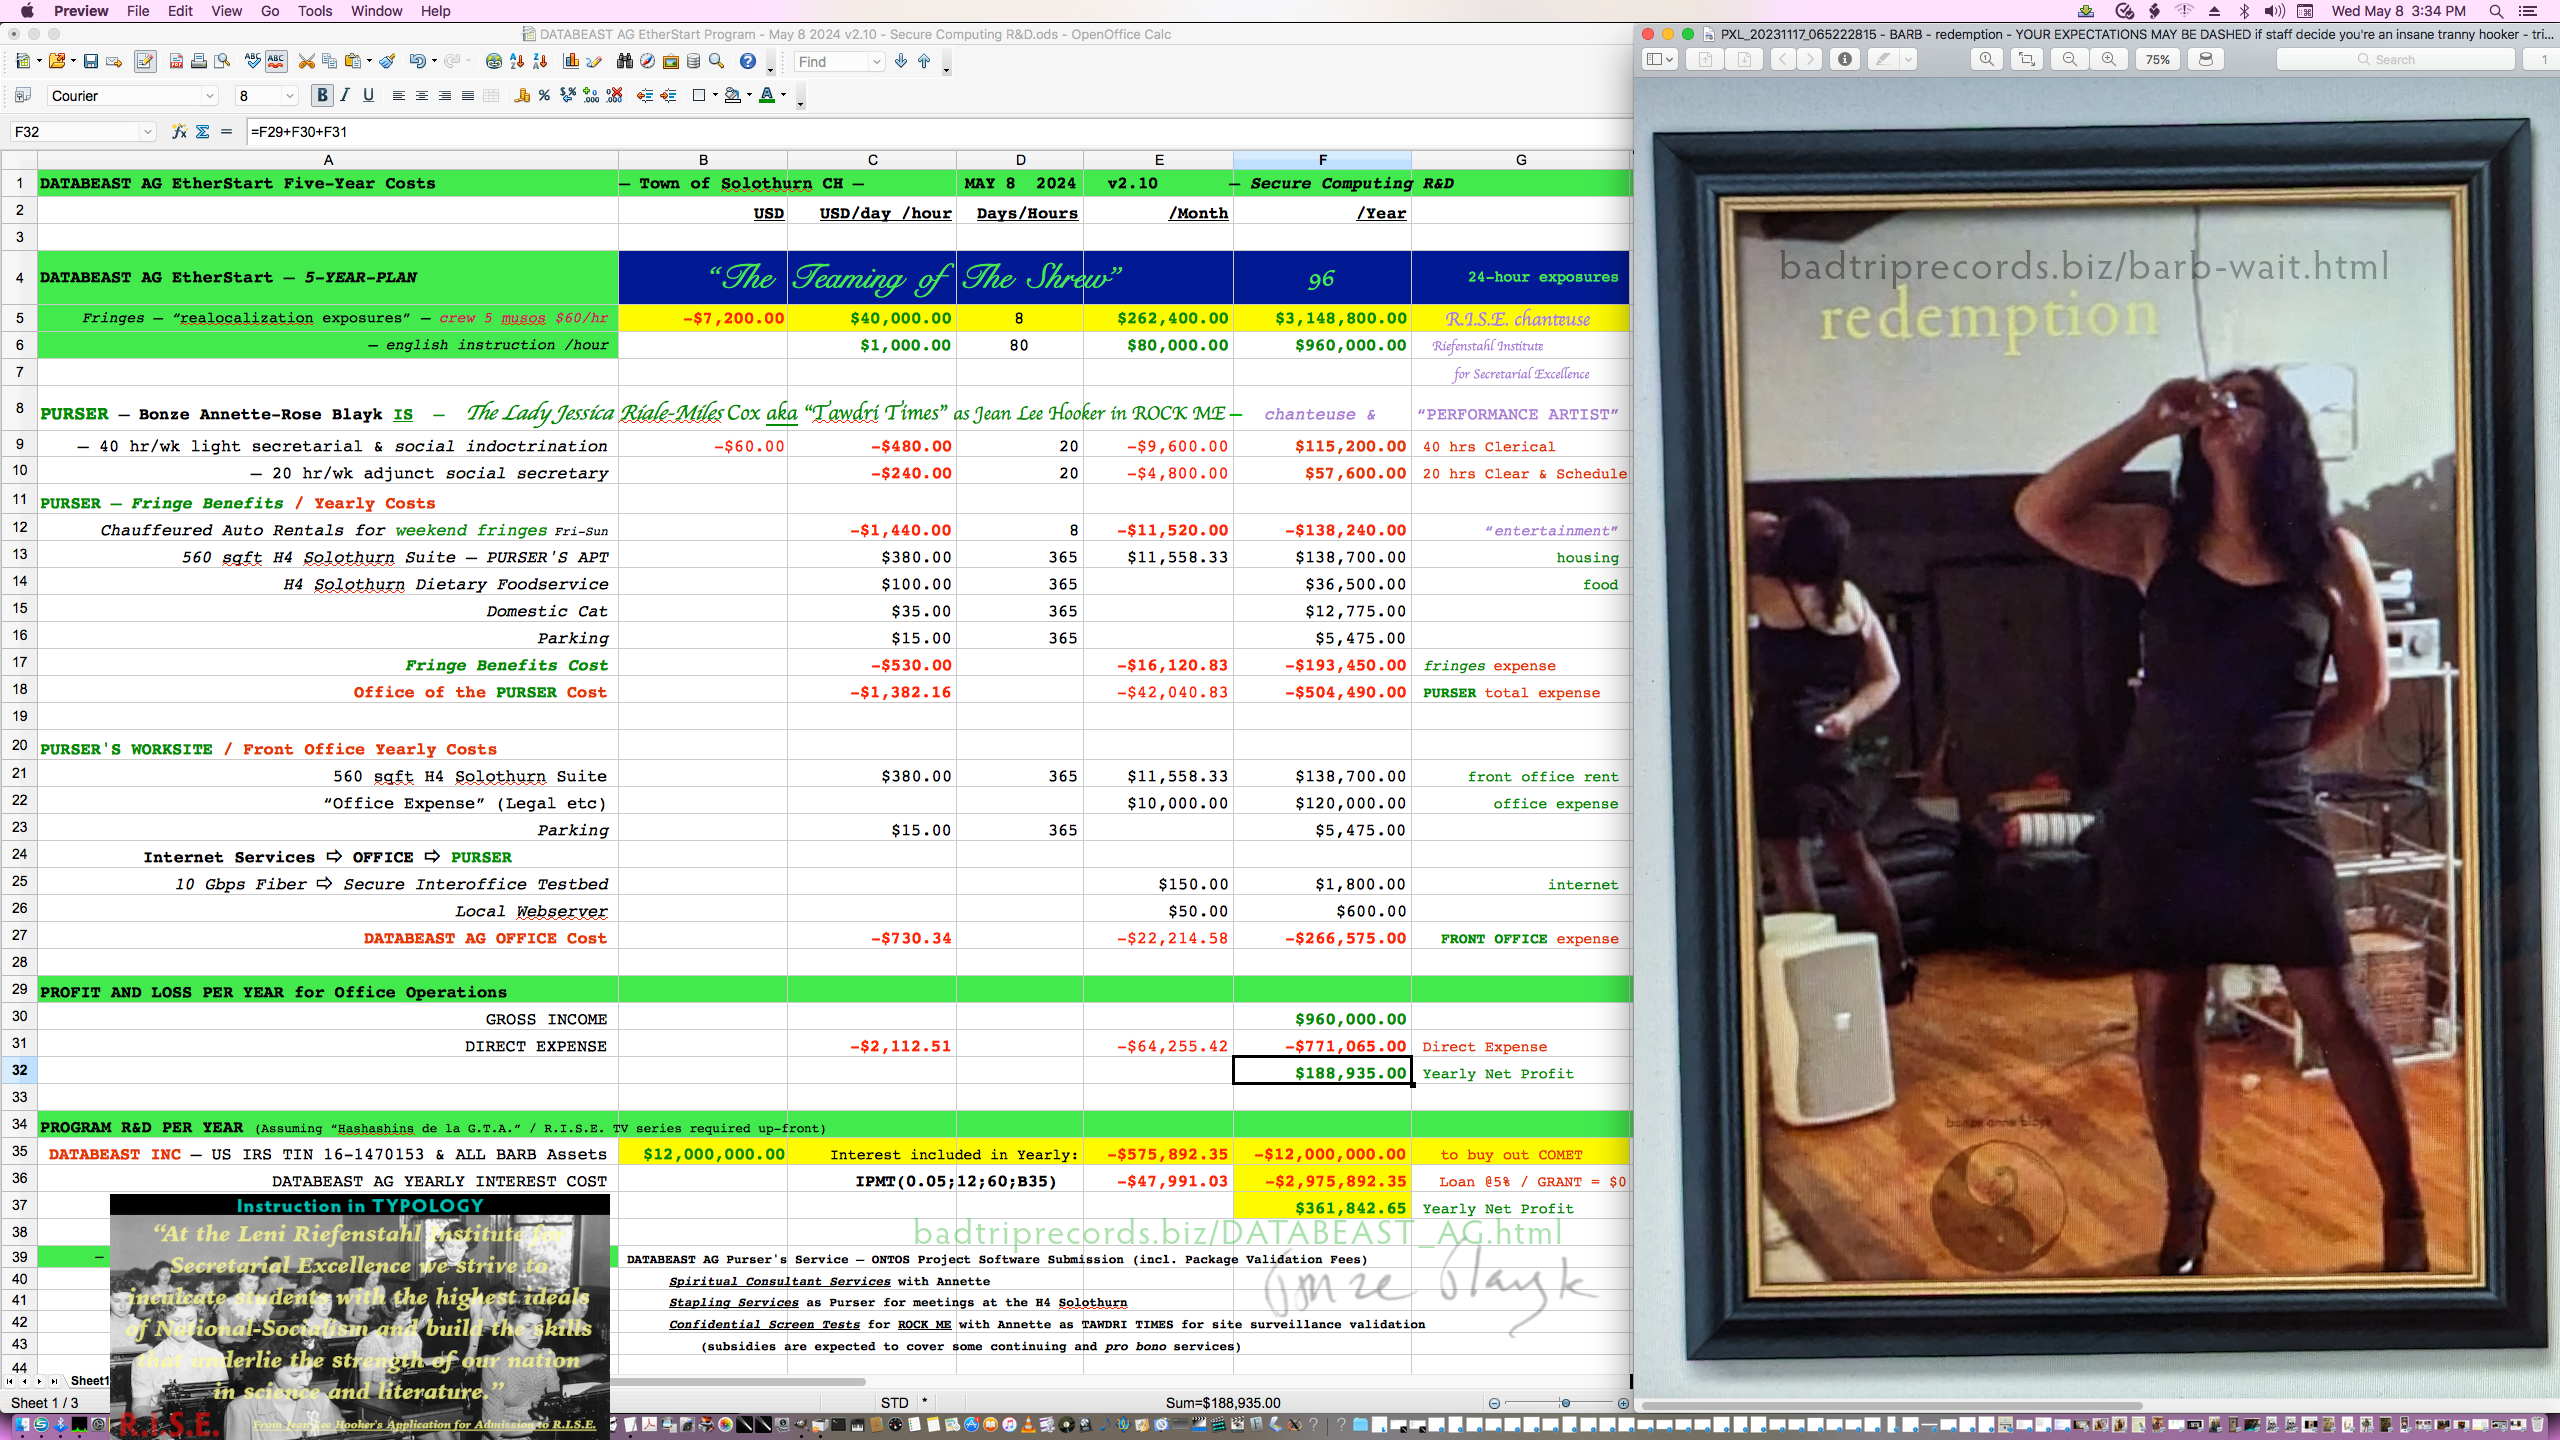Click Find Next down arrow icon

point(901,62)
